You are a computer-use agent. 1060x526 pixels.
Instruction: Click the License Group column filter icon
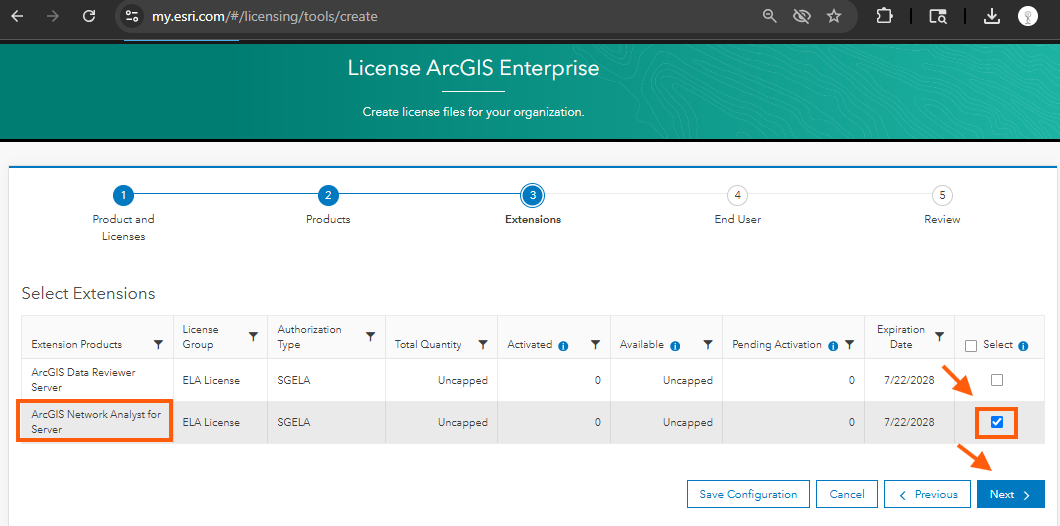(x=253, y=336)
